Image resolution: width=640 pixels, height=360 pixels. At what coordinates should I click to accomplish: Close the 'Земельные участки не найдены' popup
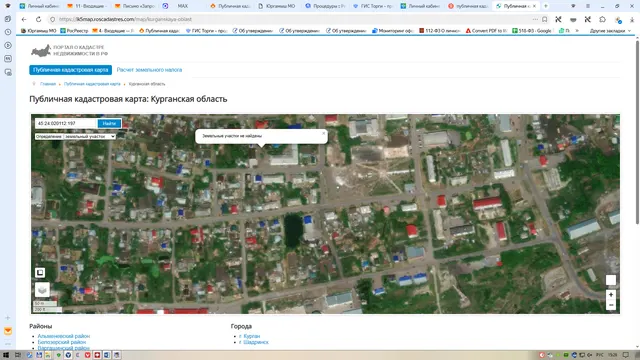coord(324,133)
